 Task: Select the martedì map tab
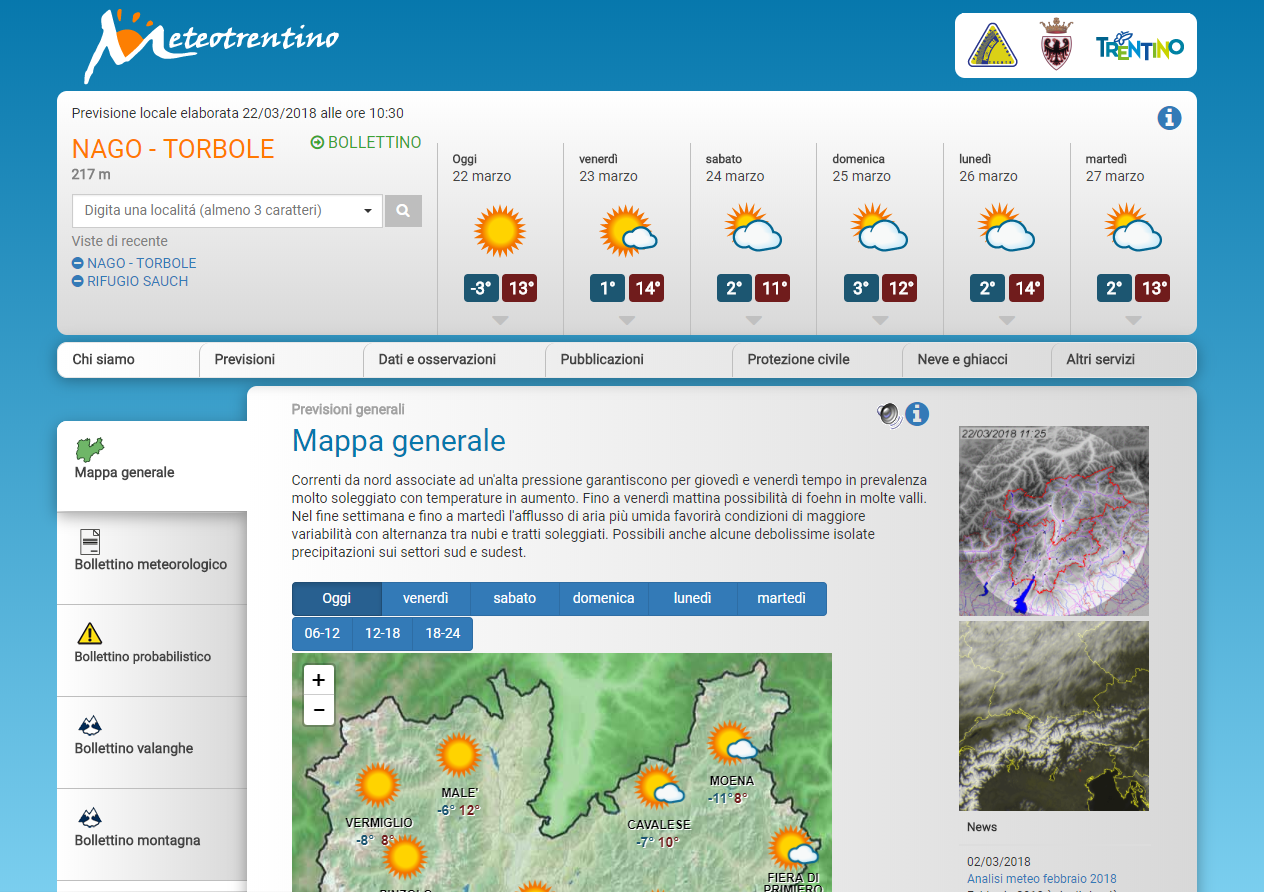click(782, 599)
